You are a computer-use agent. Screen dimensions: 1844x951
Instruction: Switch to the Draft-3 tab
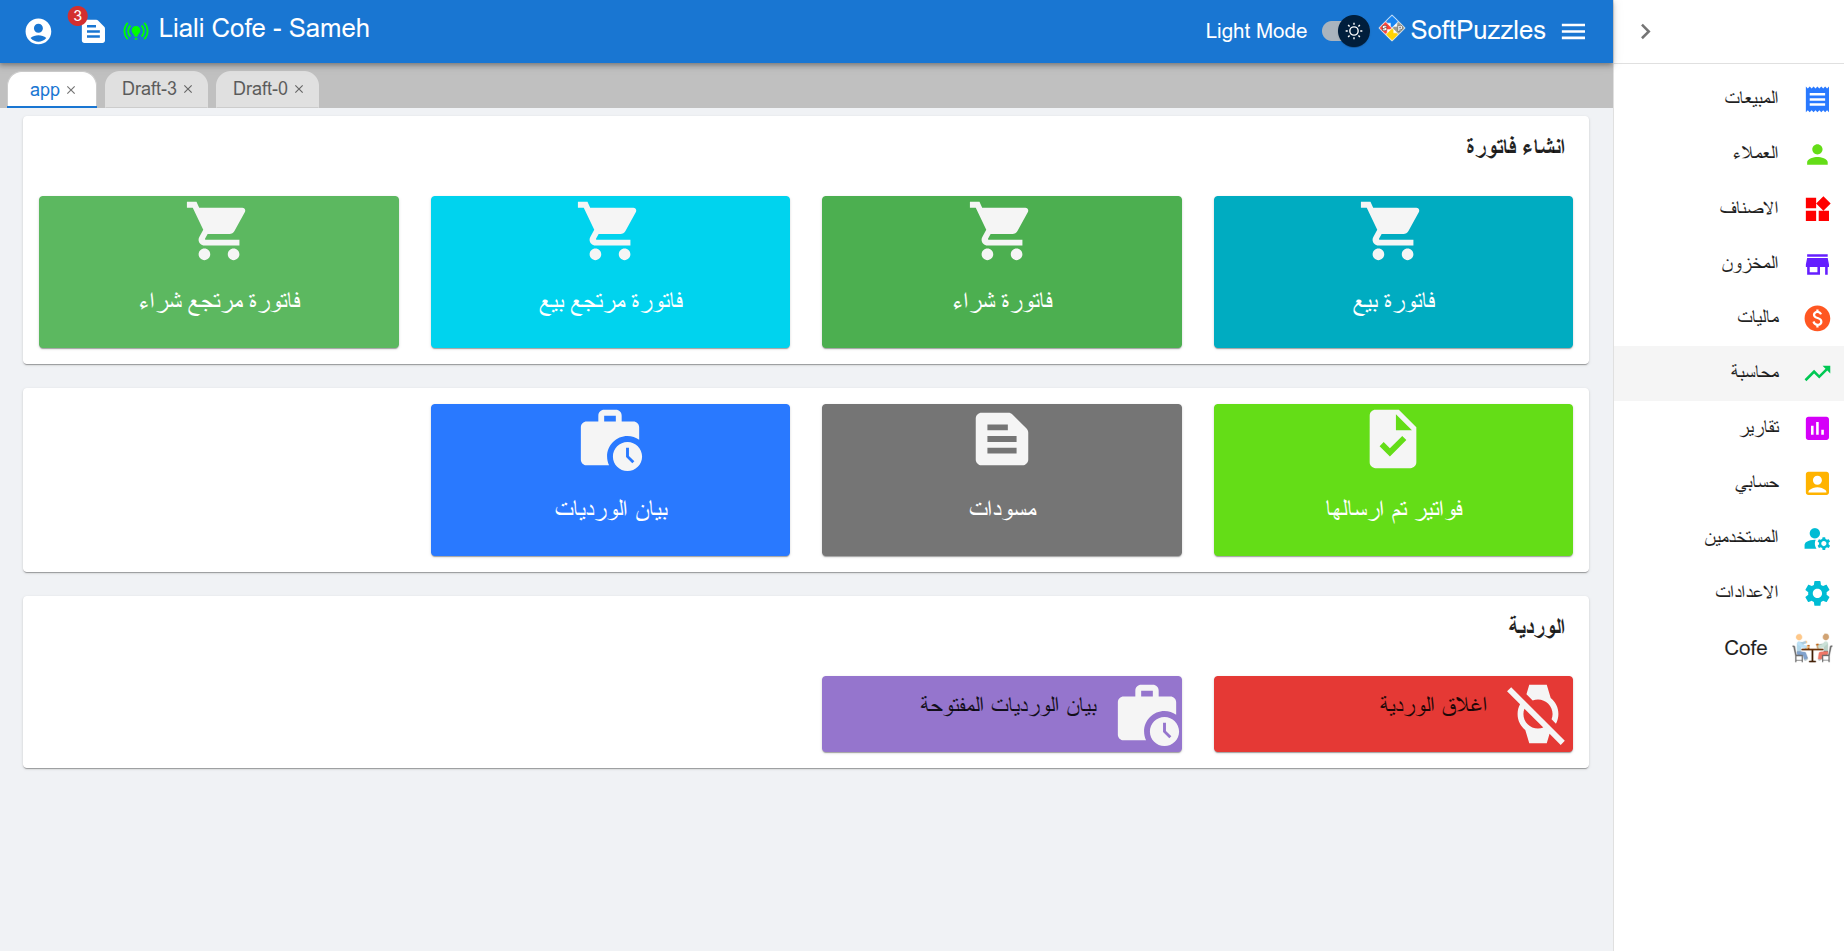[149, 89]
